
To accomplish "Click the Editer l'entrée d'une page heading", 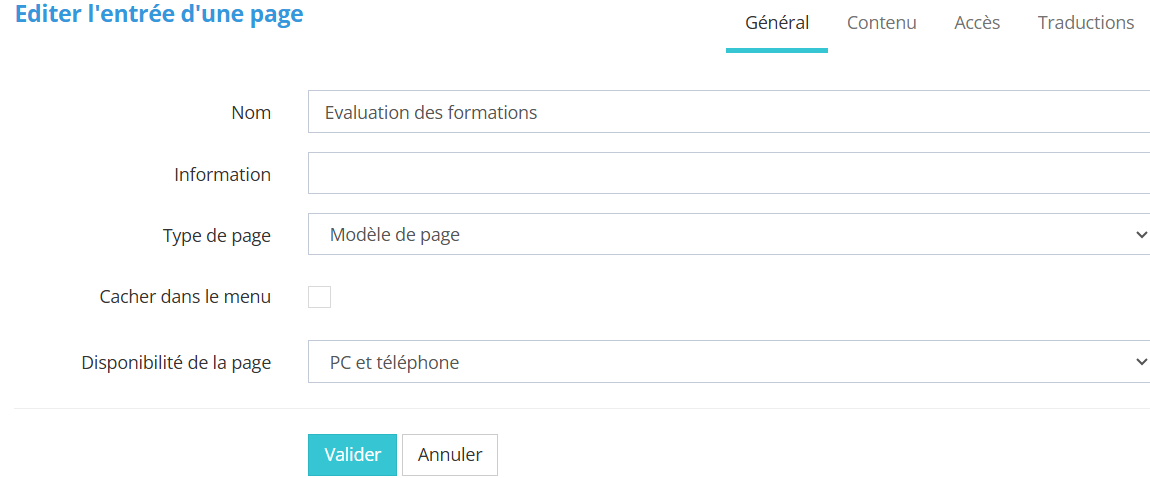I will (x=159, y=16).
